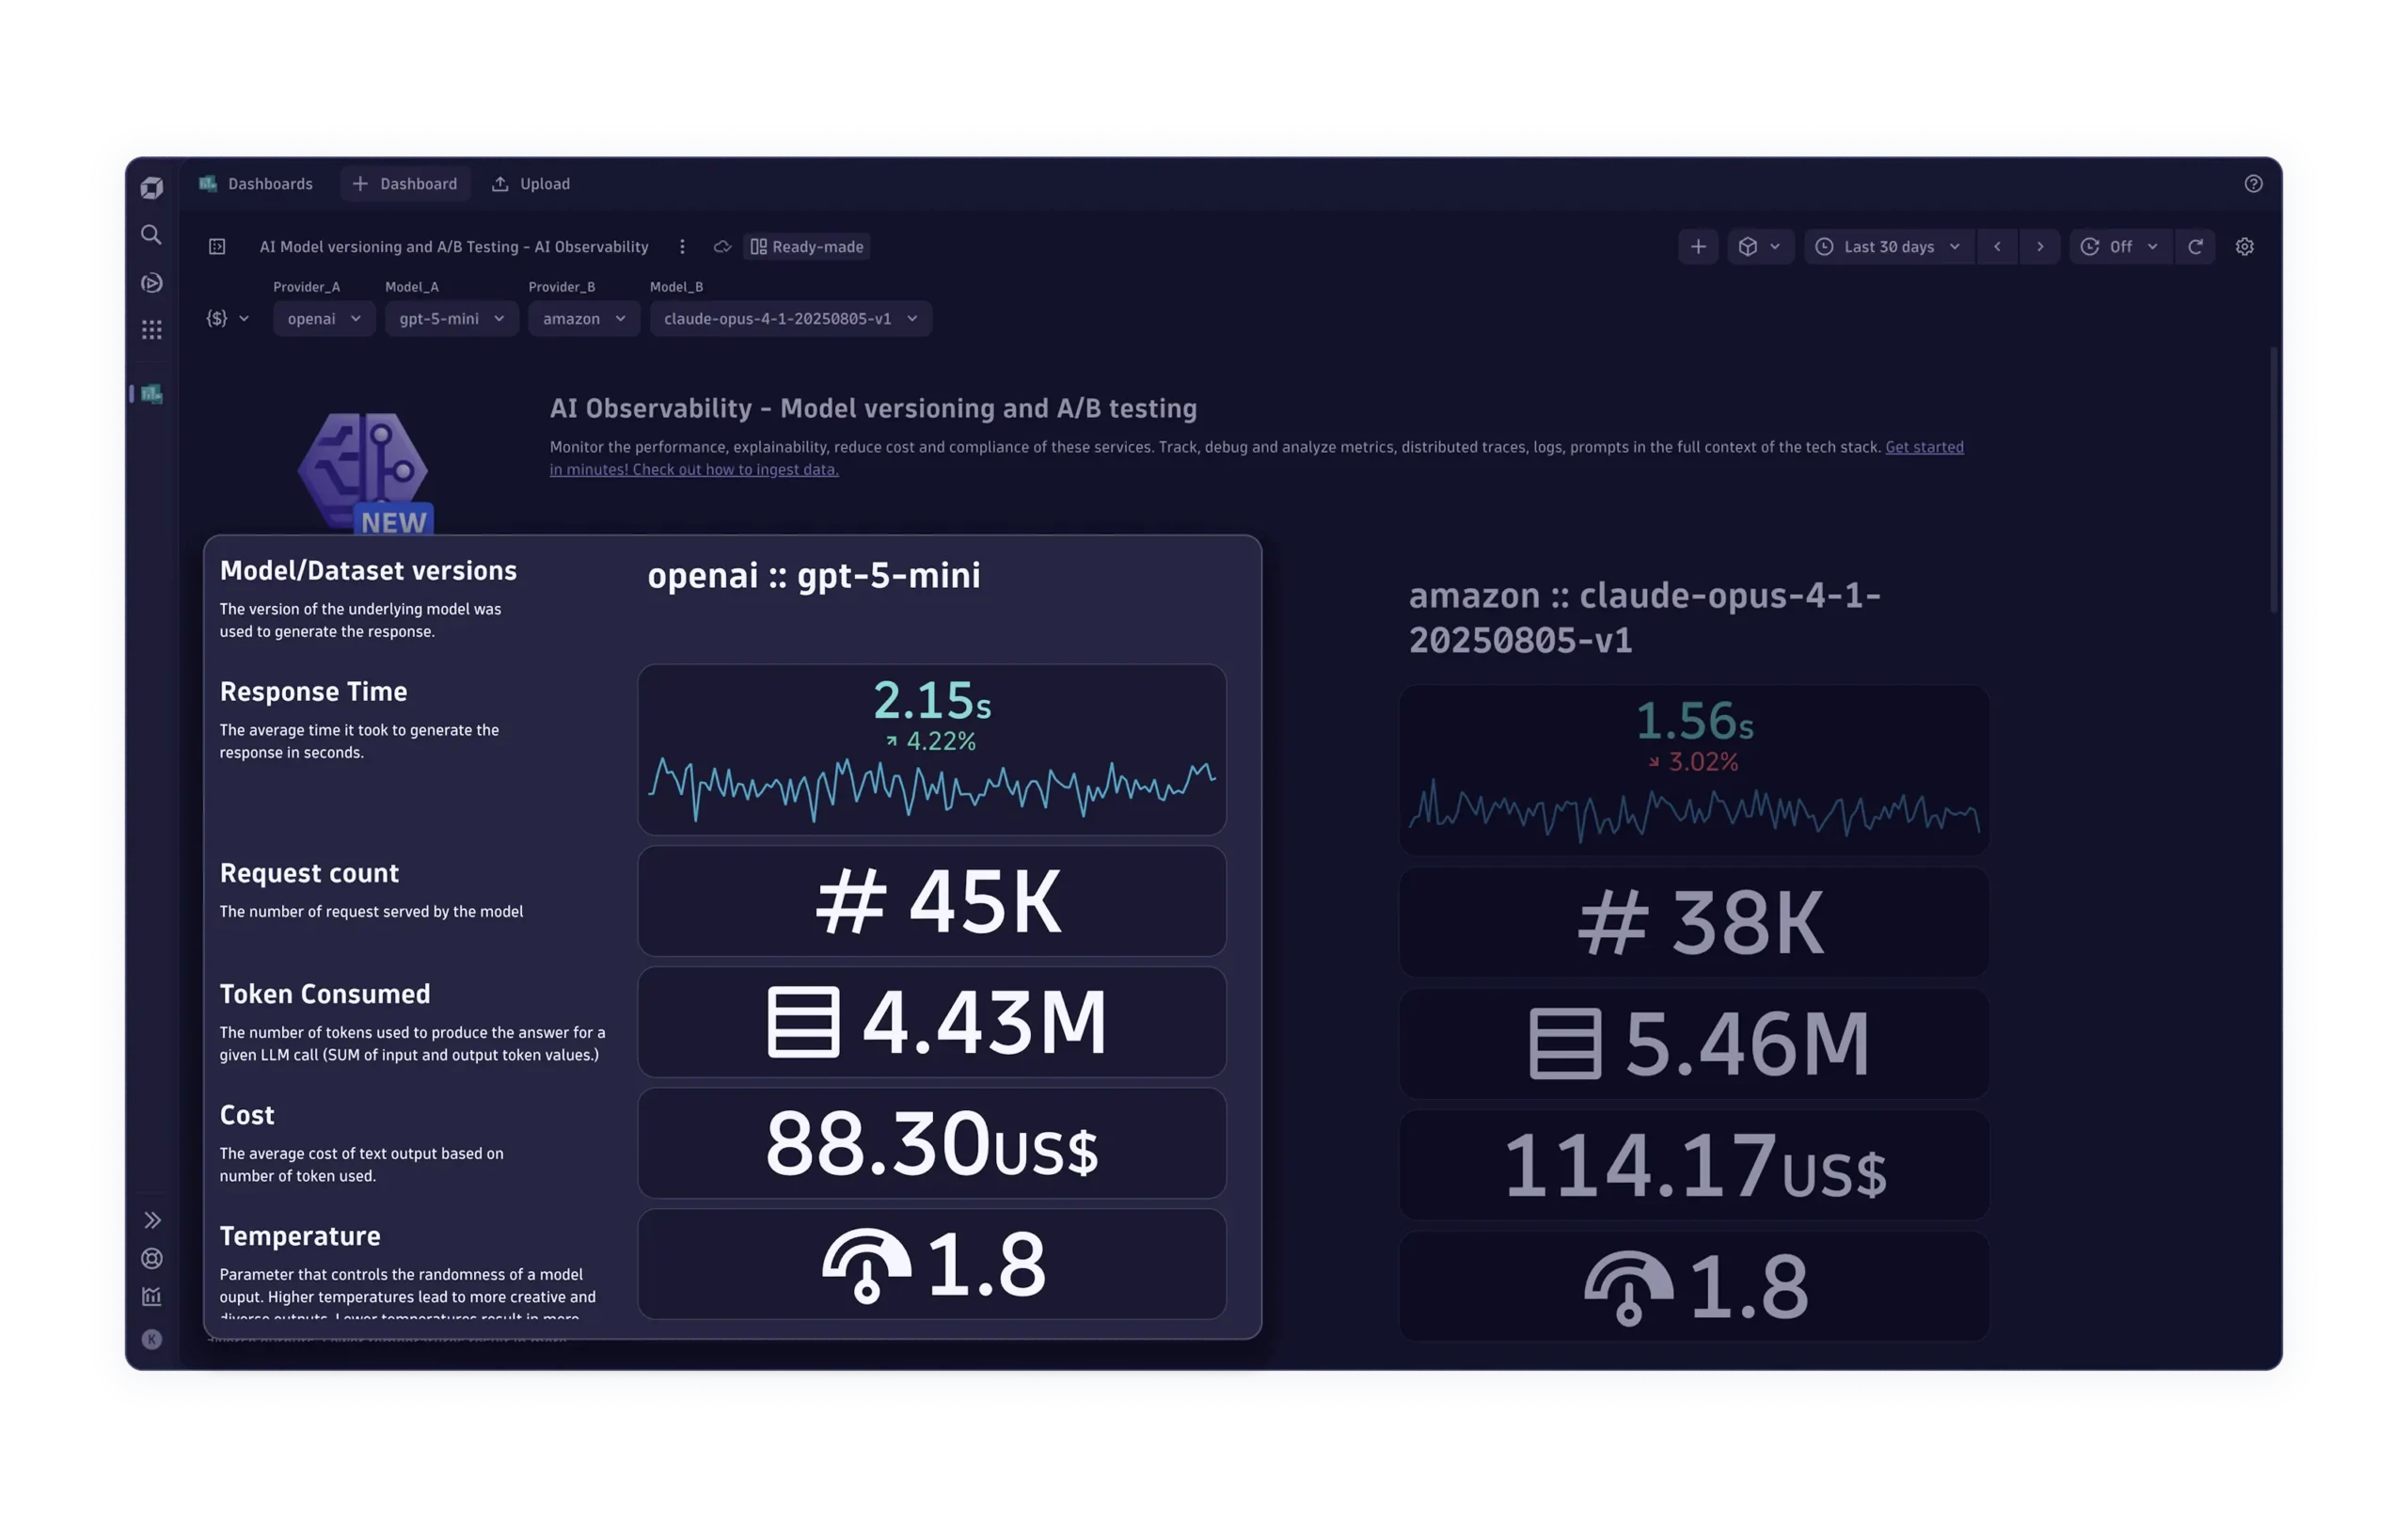This screenshot has height=1528, width=2408.
Task: Follow the Get started in minutes link
Action: tap(1924, 447)
